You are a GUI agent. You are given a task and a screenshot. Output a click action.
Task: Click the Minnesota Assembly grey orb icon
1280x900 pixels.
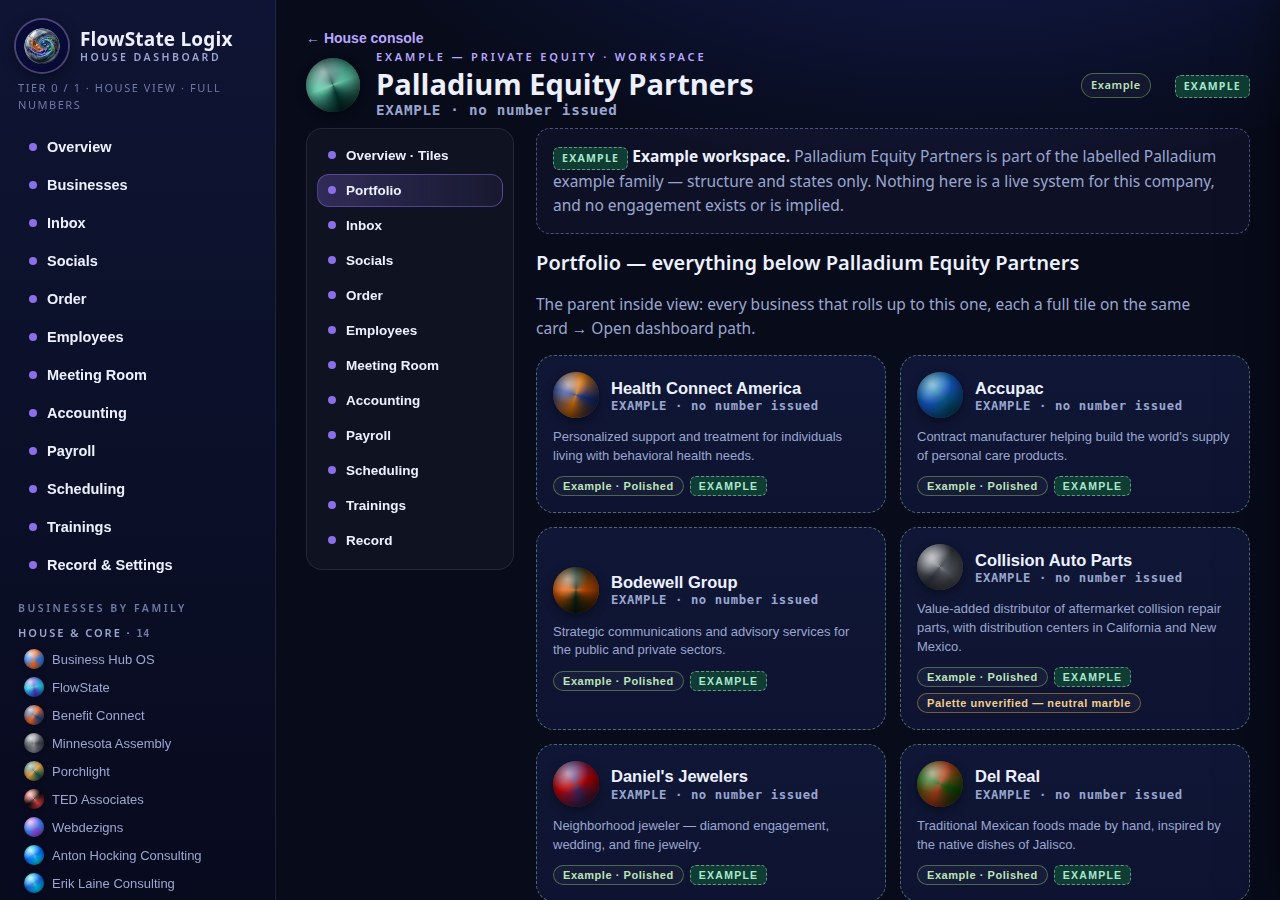coord(34,743)
